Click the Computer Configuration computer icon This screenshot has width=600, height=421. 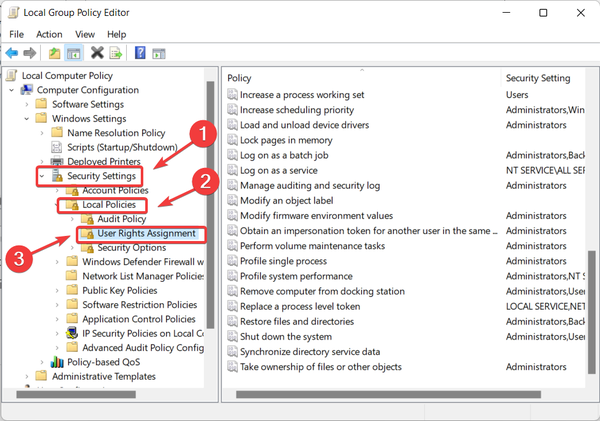coord(26,90)
